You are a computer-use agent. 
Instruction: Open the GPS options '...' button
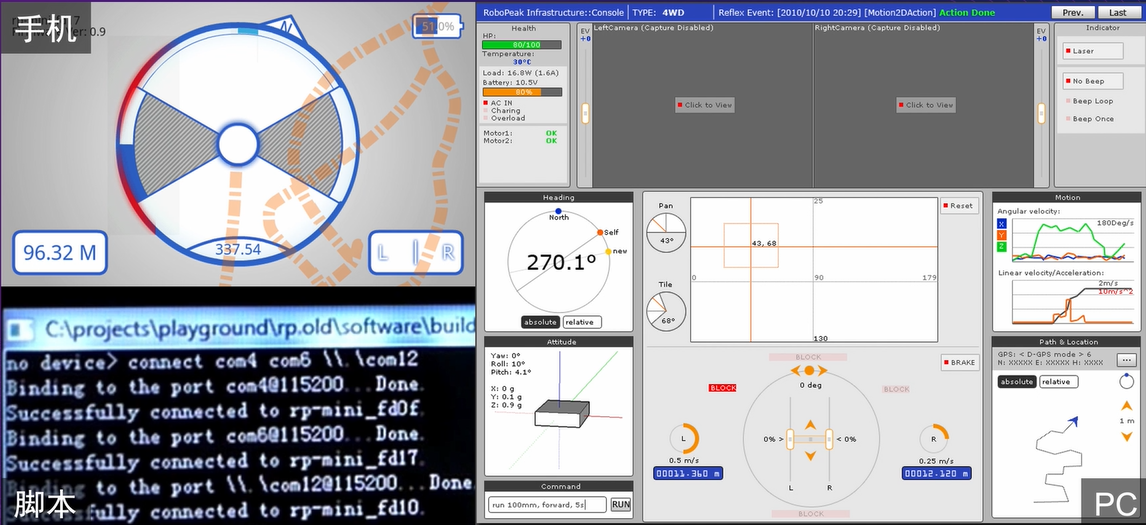coord(1126,360)
